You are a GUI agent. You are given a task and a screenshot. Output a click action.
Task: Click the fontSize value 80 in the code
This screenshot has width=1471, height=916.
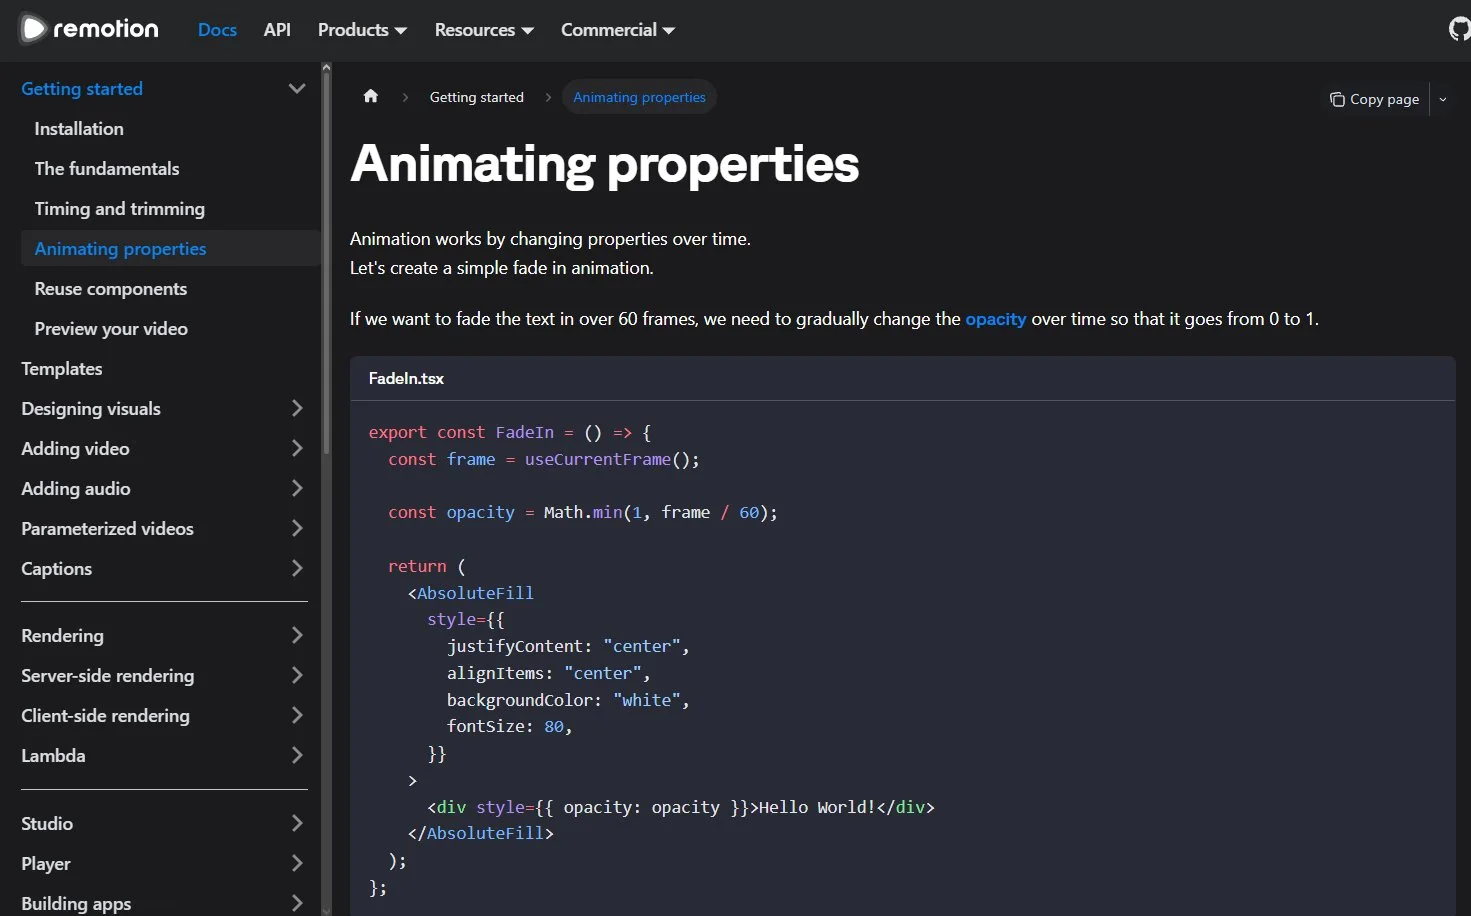(x=554, y=727)
